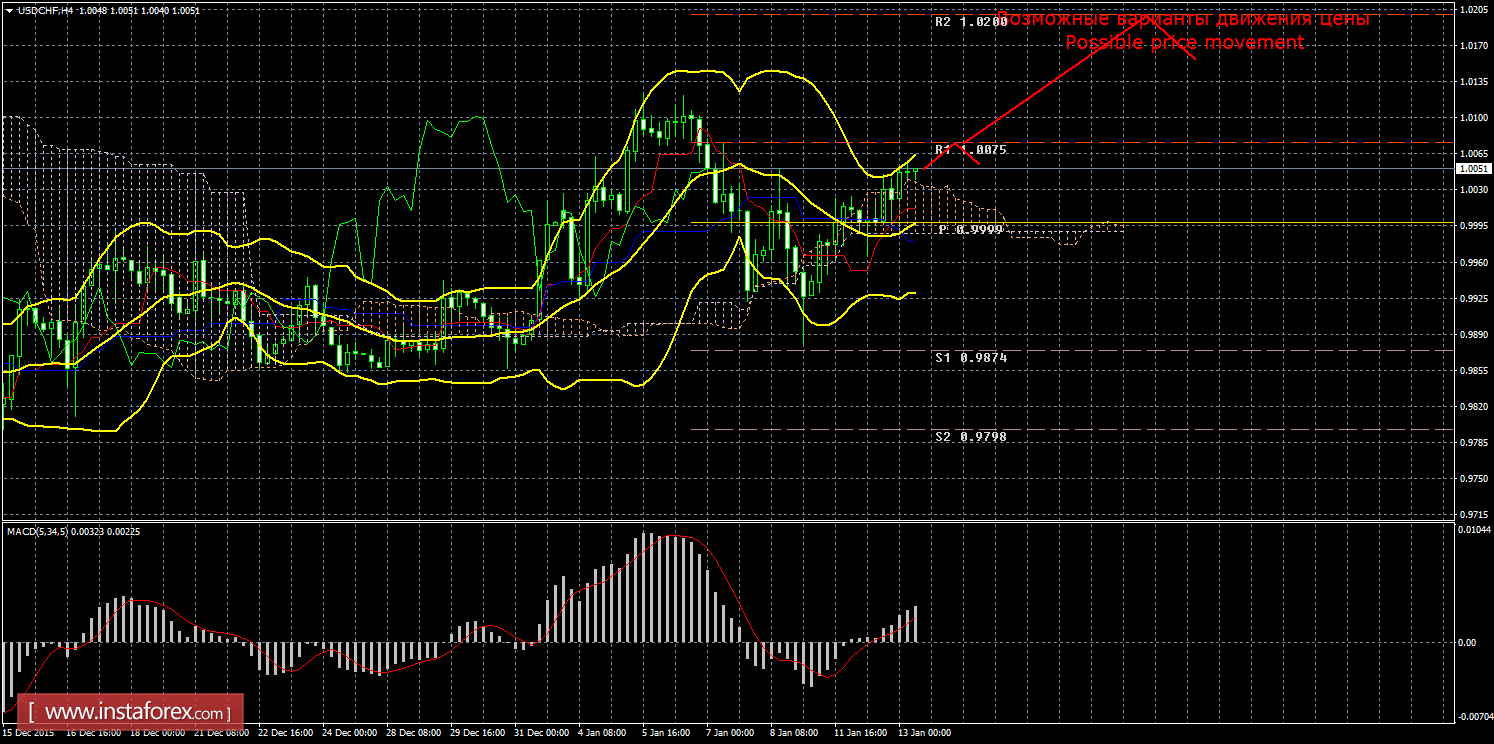Click the 0.9715 value on price axis
Image resolution: width=1494 pixels, height=744 pixels.
pyautogui.click(x=1473, y=514)
